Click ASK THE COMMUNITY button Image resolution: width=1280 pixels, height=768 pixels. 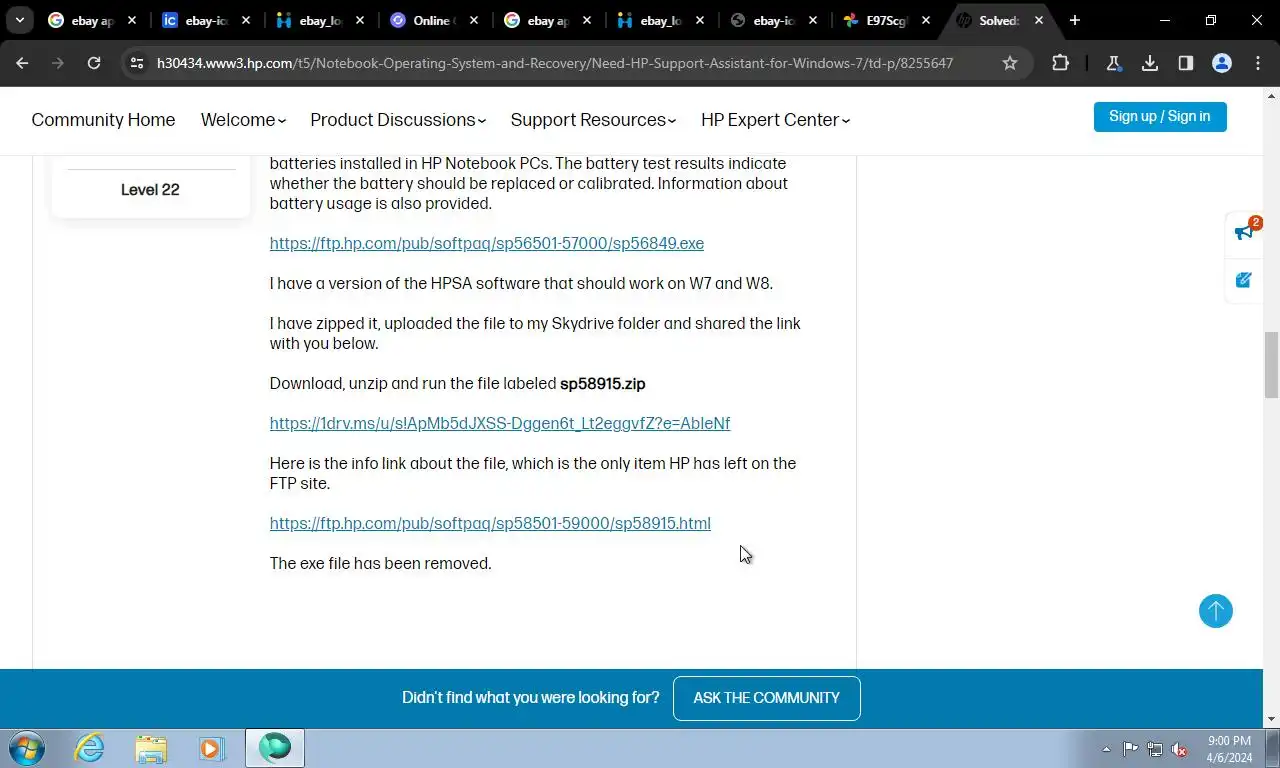tap(767, 698)
